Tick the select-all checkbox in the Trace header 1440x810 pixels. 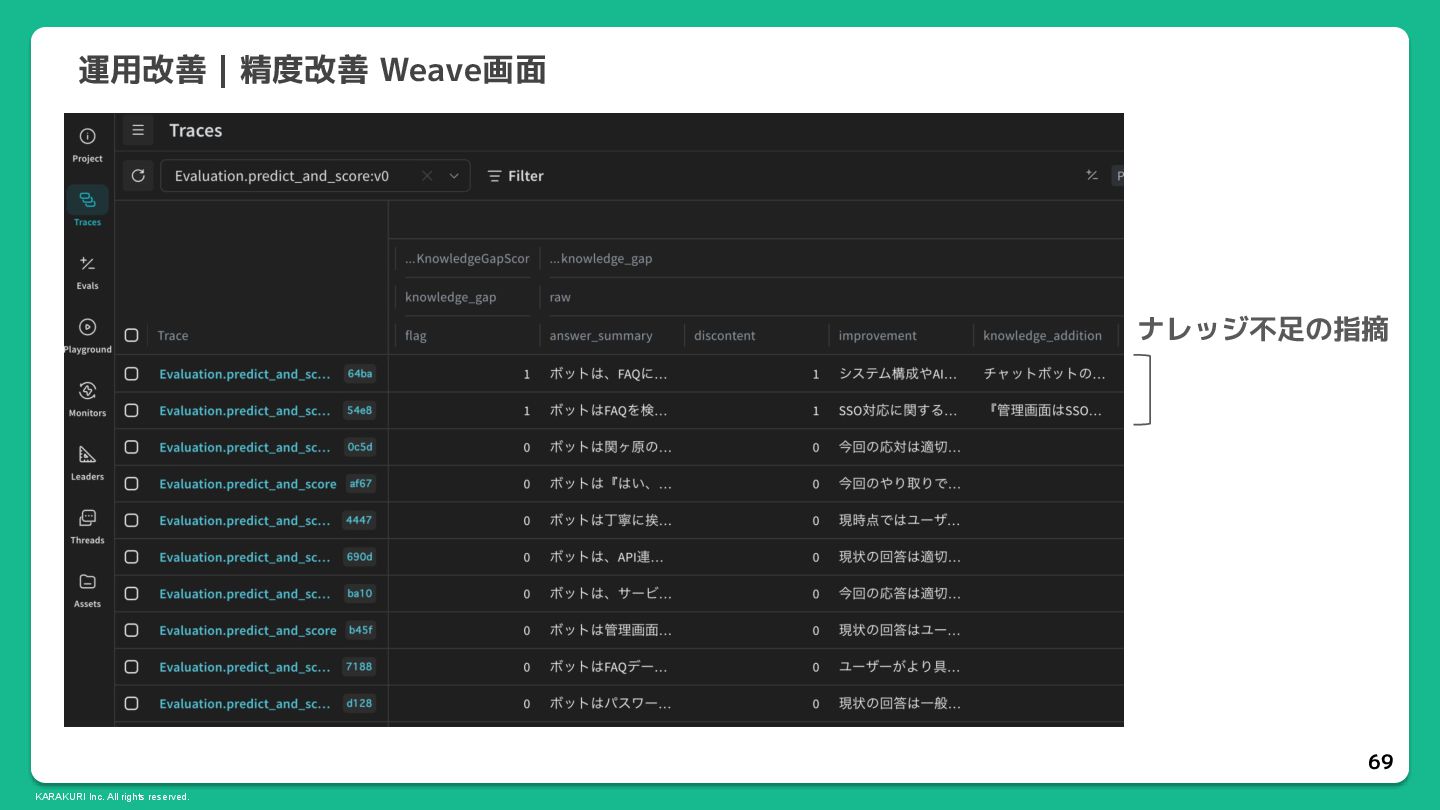point(131,335)
